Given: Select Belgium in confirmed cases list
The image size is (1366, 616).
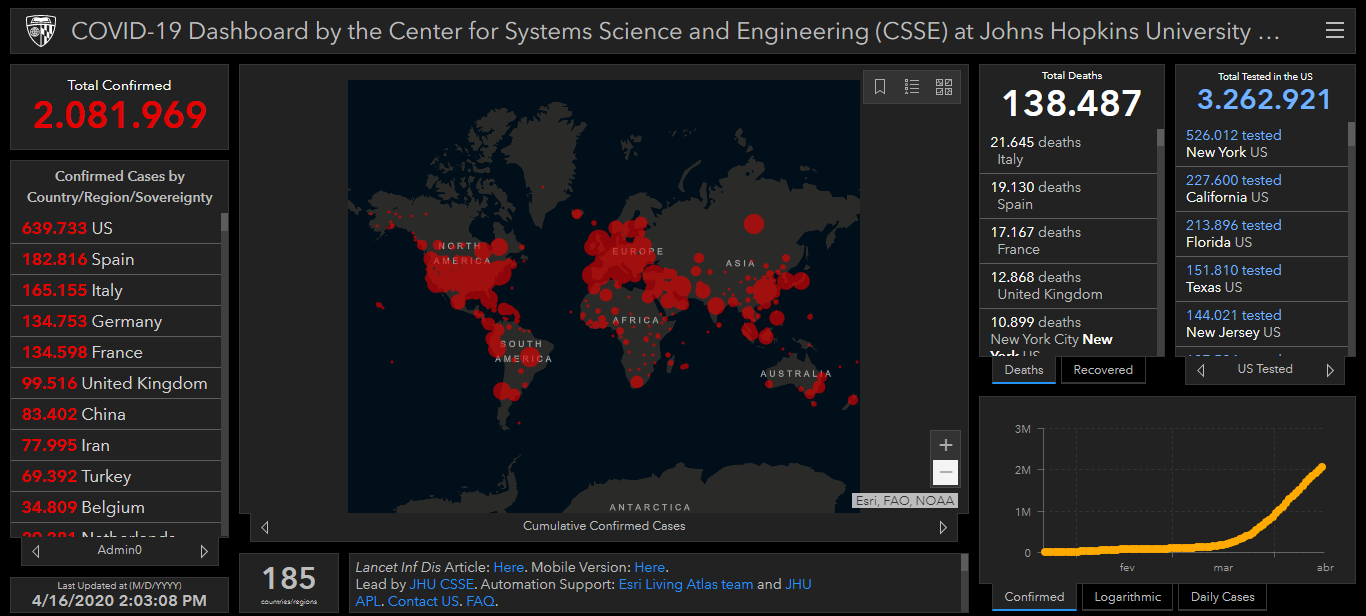Looking at the screenshot, I should click(116, 507).
